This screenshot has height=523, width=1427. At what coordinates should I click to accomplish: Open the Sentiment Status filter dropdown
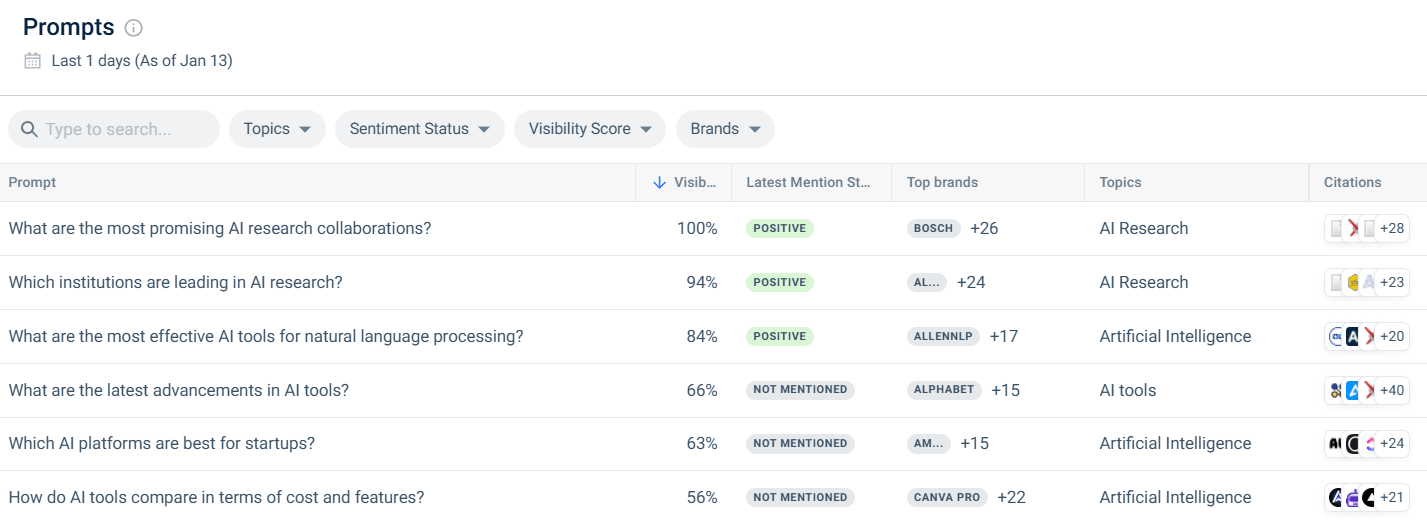[419, 129]
